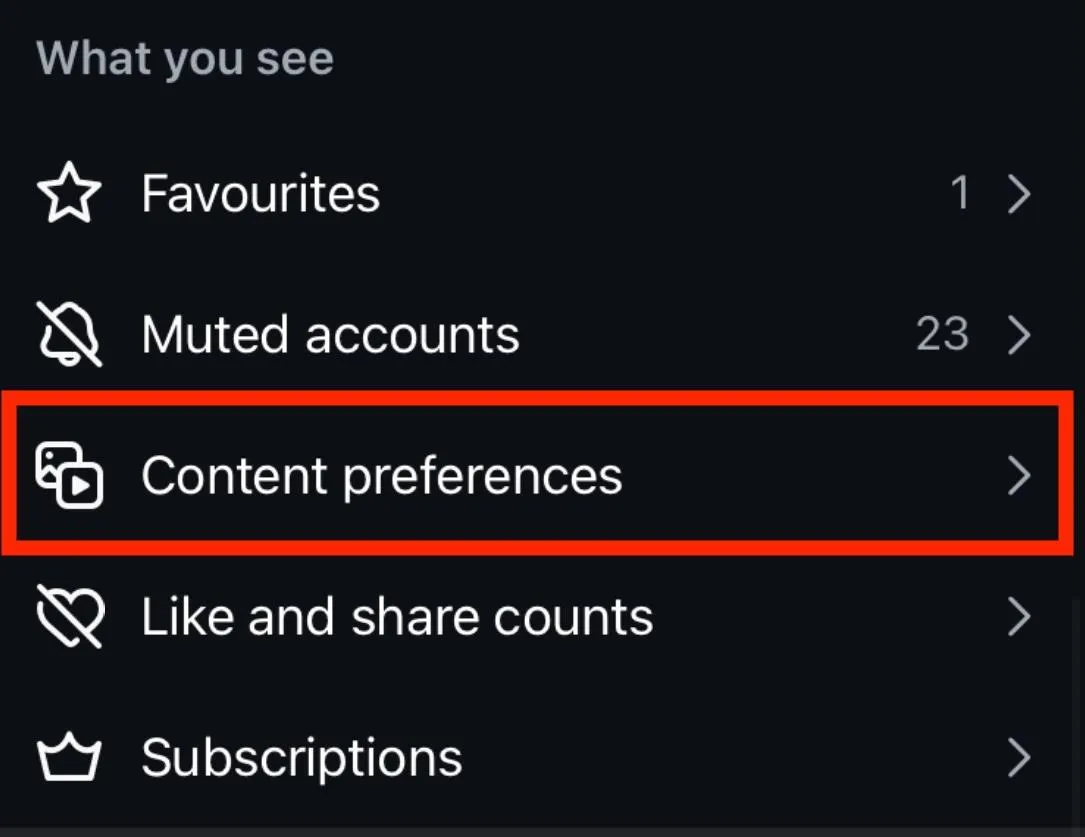Screen dimensions: 1085x837
Task: Select the Subscriptions text label
Action: point(302,760)
